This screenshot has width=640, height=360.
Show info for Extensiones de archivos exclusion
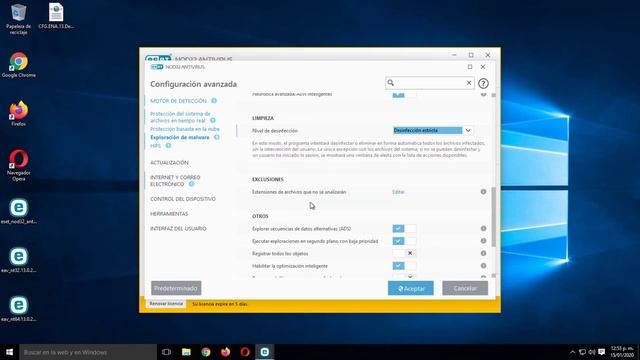(483, 191)
